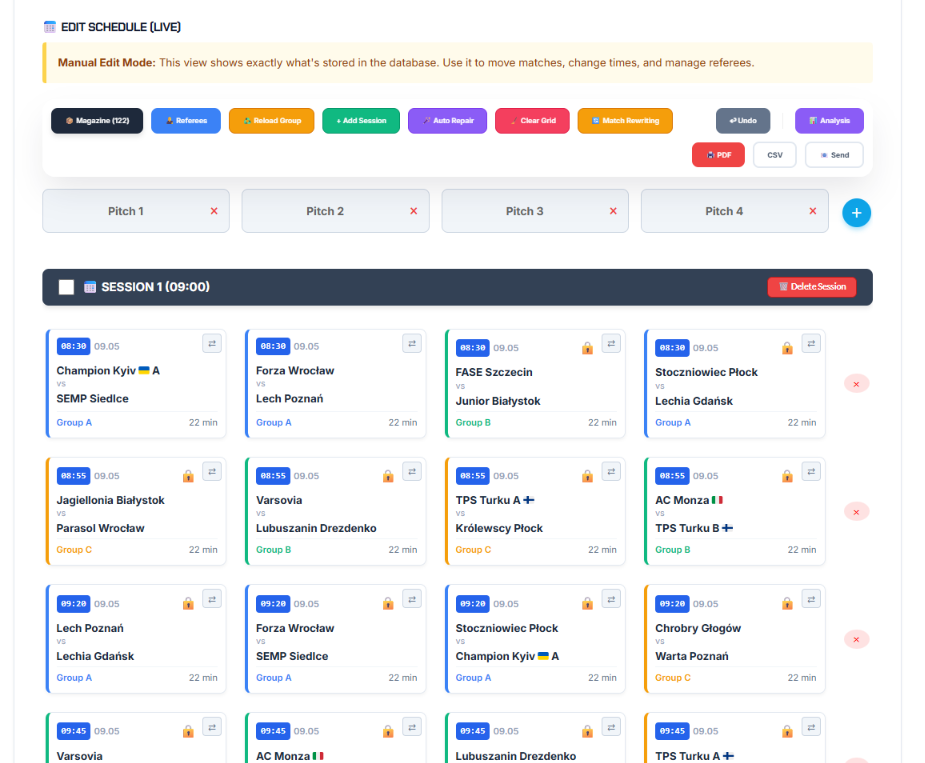Image resolution: width=925 pixels, height=763 pixels.
Task: Click the Delete Session button
Action: 812,287
